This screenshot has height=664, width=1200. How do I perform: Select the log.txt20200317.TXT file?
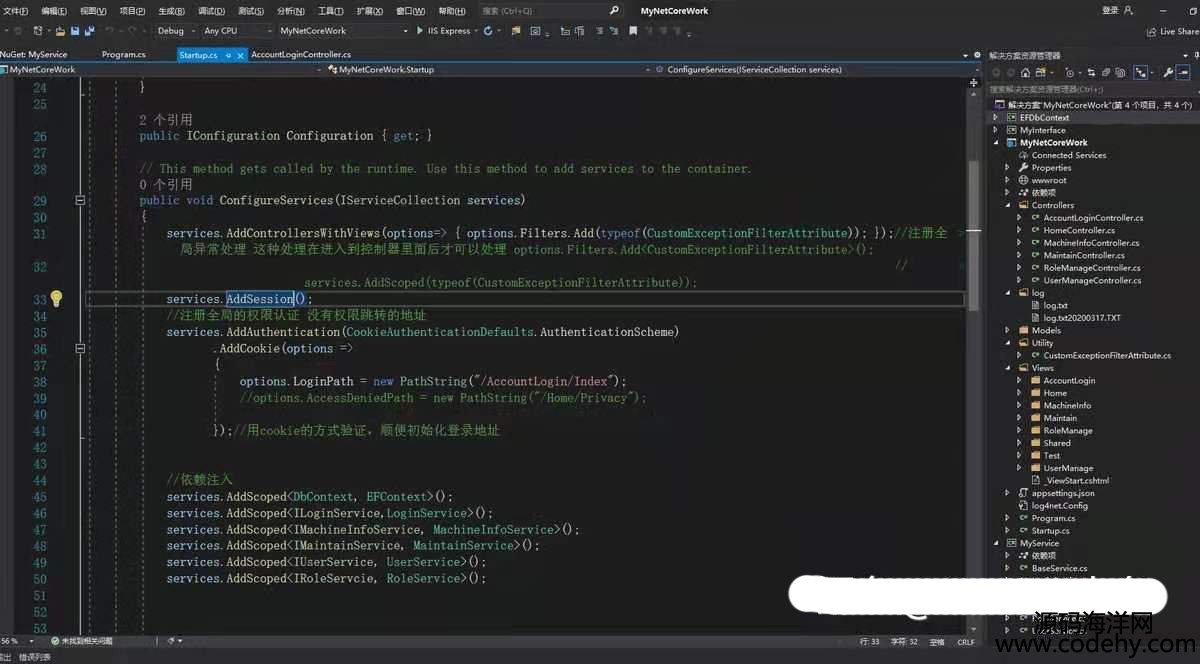coord(1082,318)
